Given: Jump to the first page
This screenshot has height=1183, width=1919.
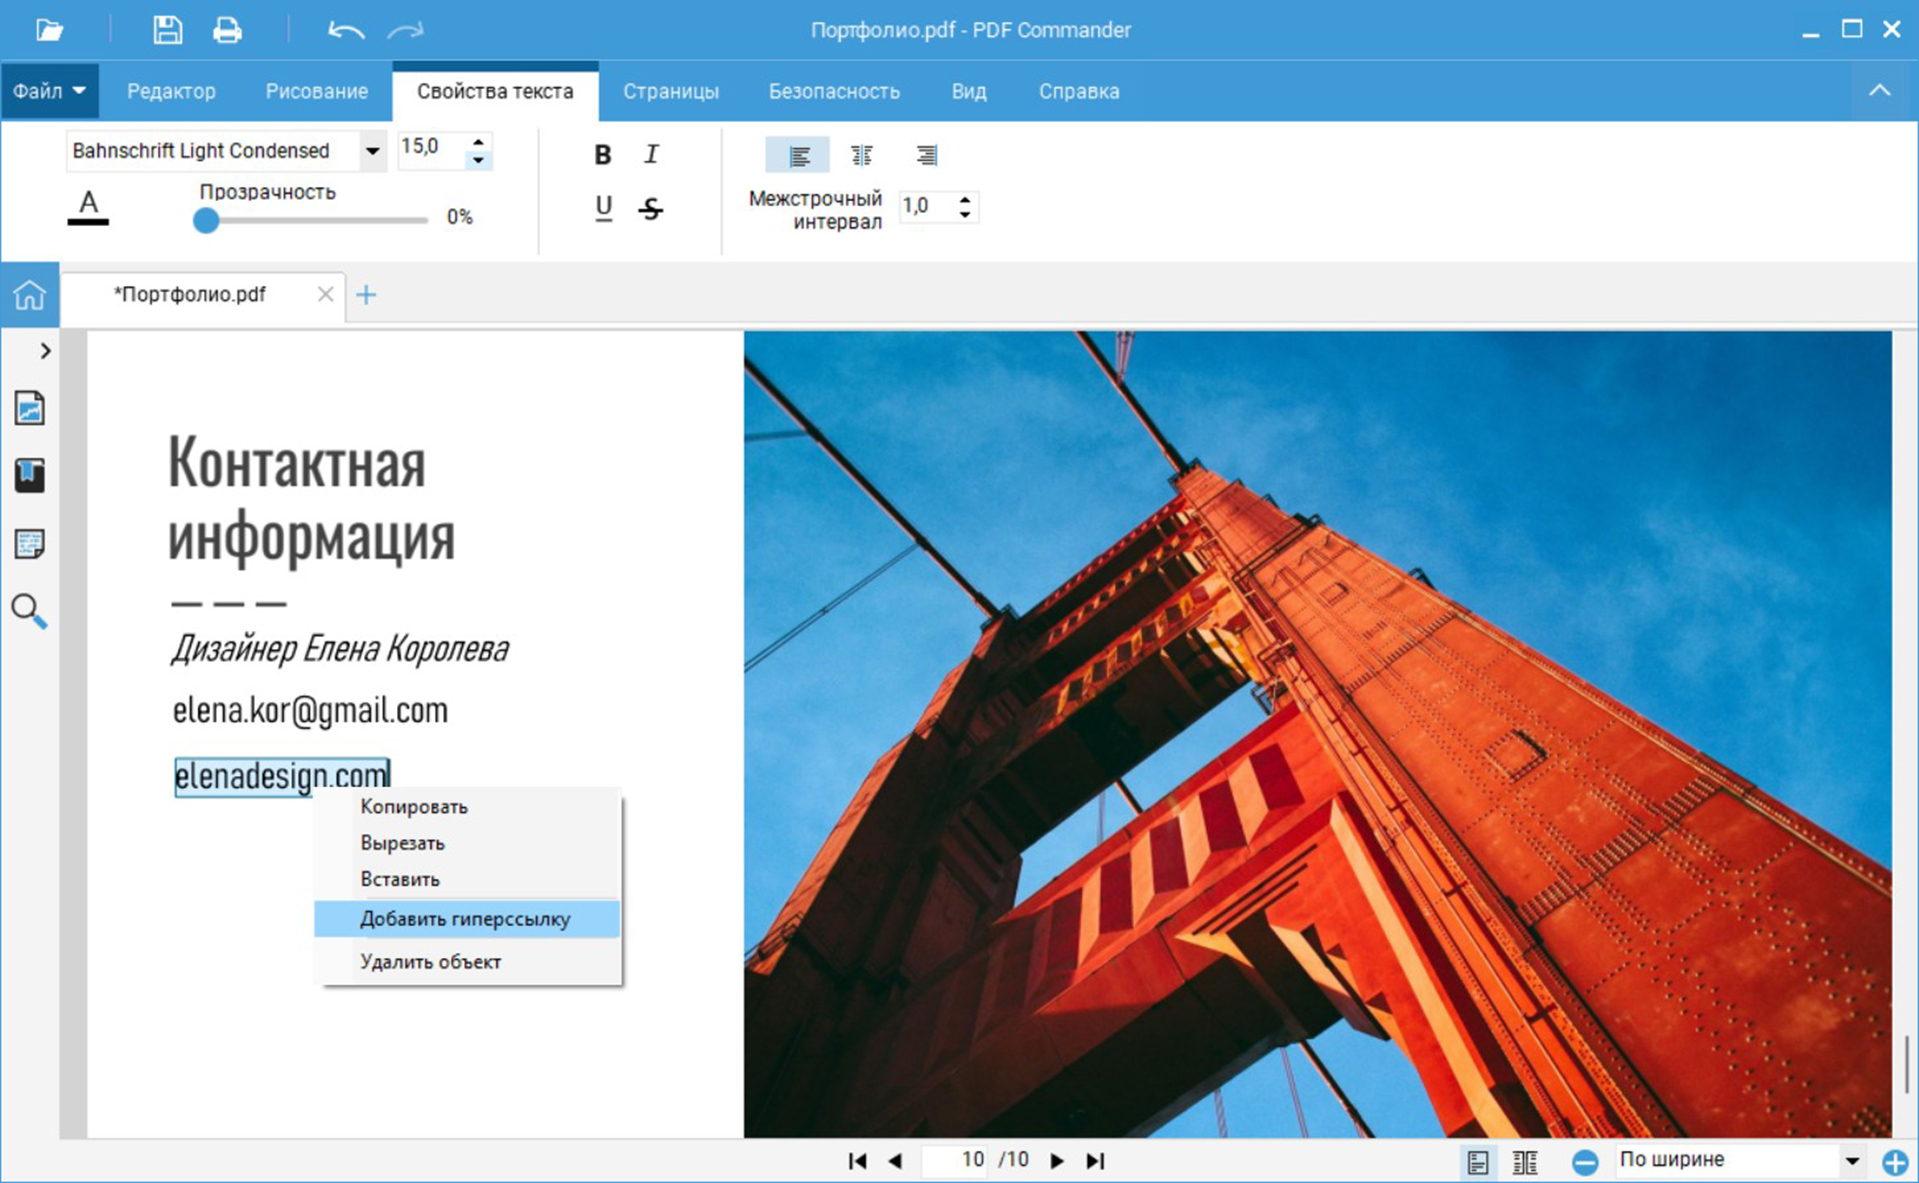Looking at the screenshot, I should [x=857, y=1160].
